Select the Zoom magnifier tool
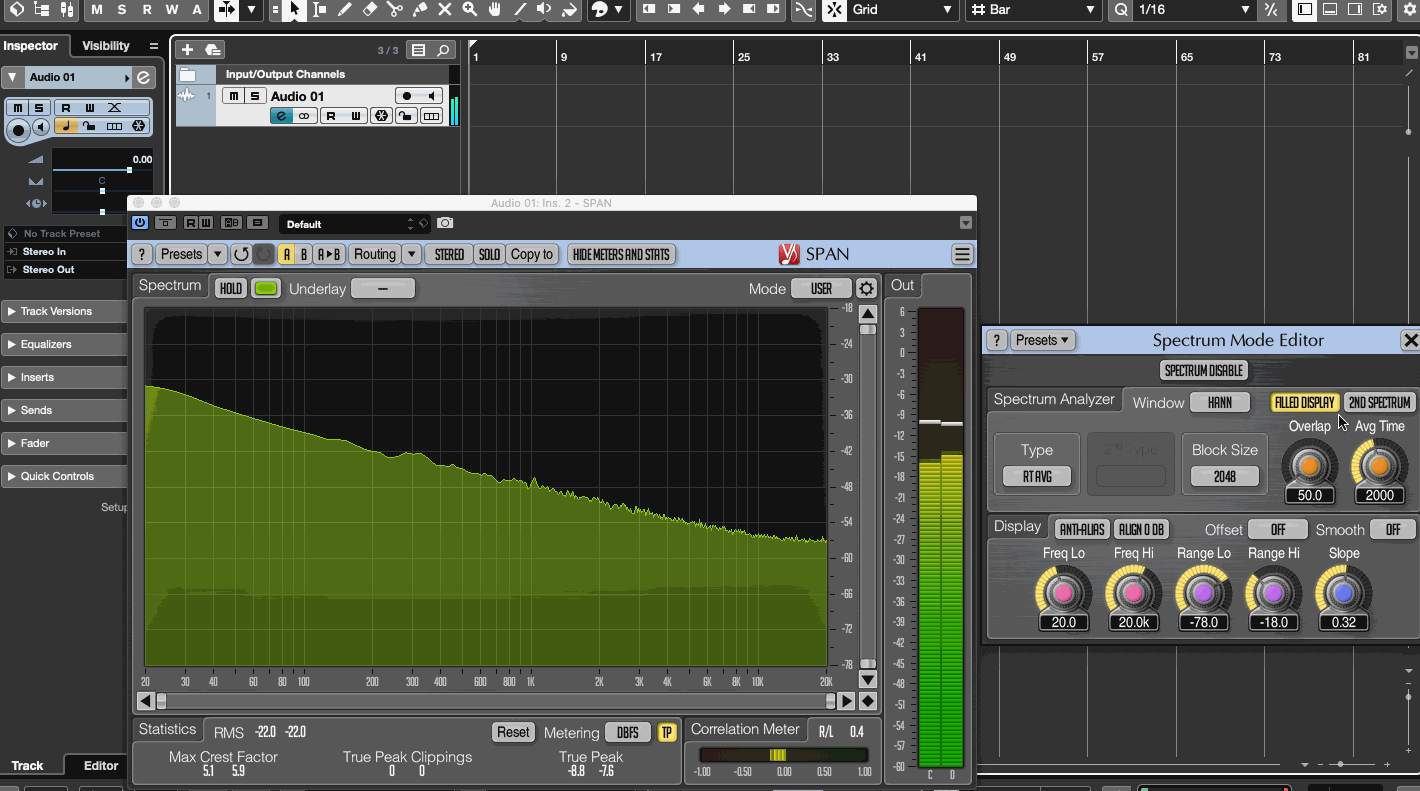This screenshot has width=1420, height=791. click(469, 10)
